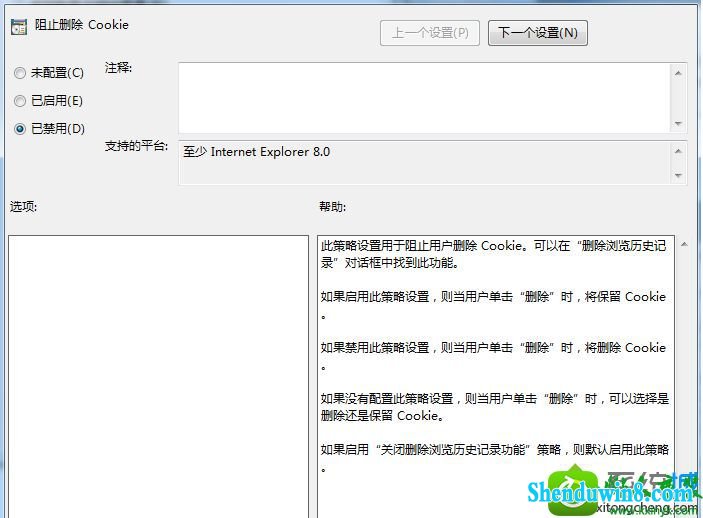The height and width of the screenshot is (518, 703).
Task: Click the empty 选项 options panel
Action: pyautogui.click(x=158, y=377)
